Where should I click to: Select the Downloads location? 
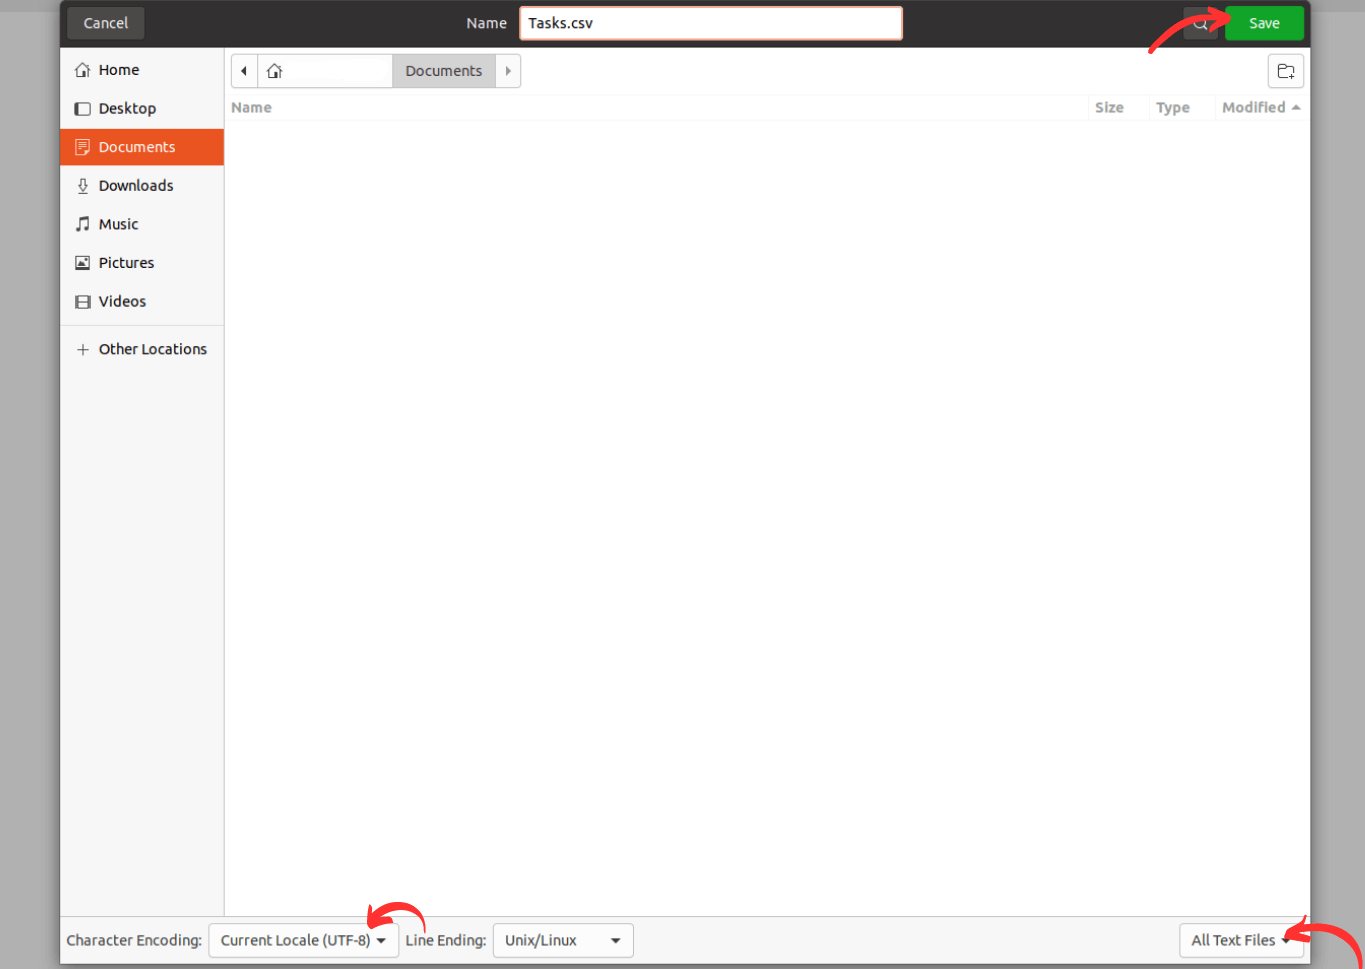pyautogui.click(x=135, y=185)
